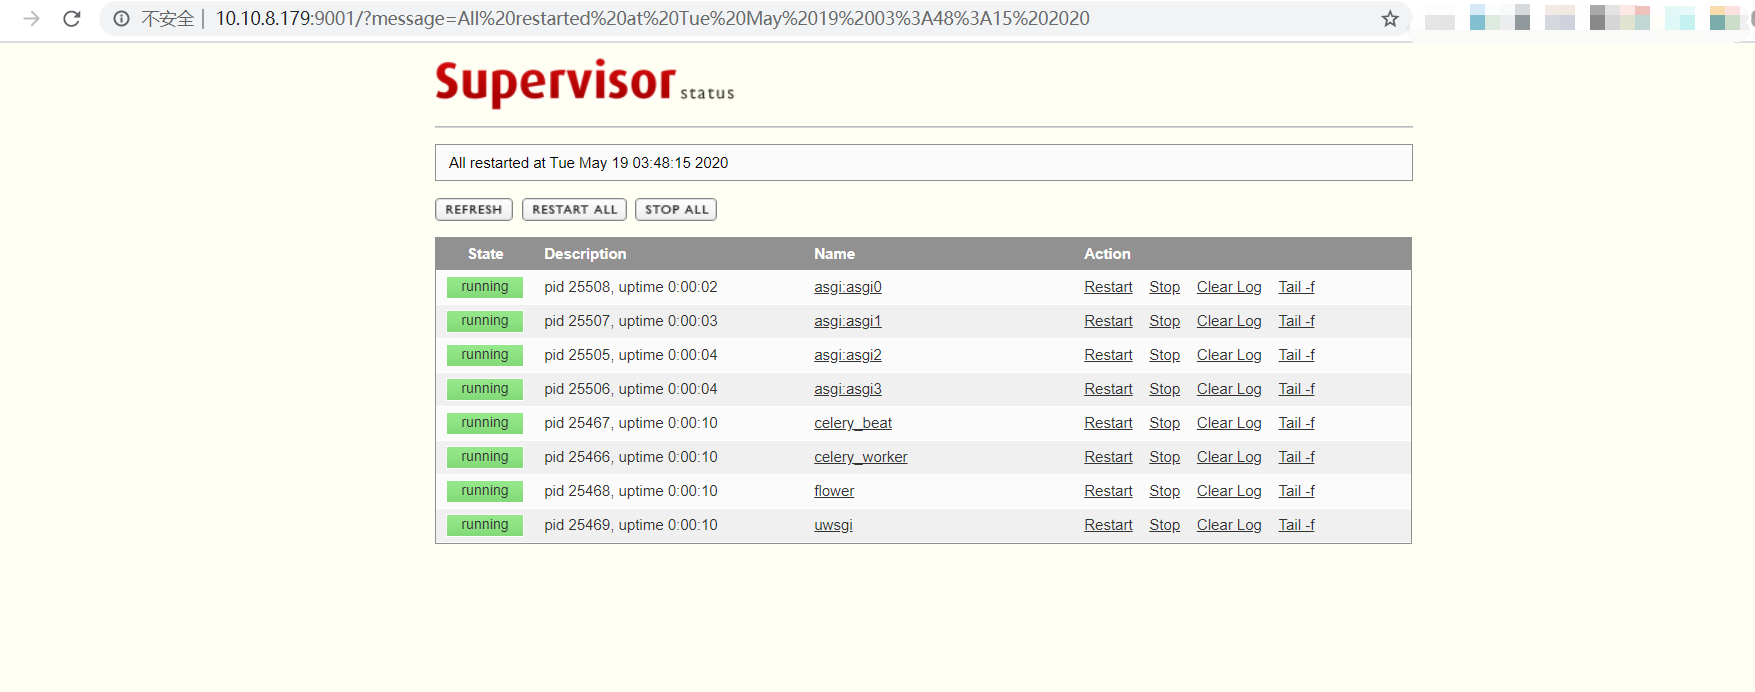Click the 'pid 25467, uptime 0:00:10' description

pyautogui.click(x=631, y=423)
